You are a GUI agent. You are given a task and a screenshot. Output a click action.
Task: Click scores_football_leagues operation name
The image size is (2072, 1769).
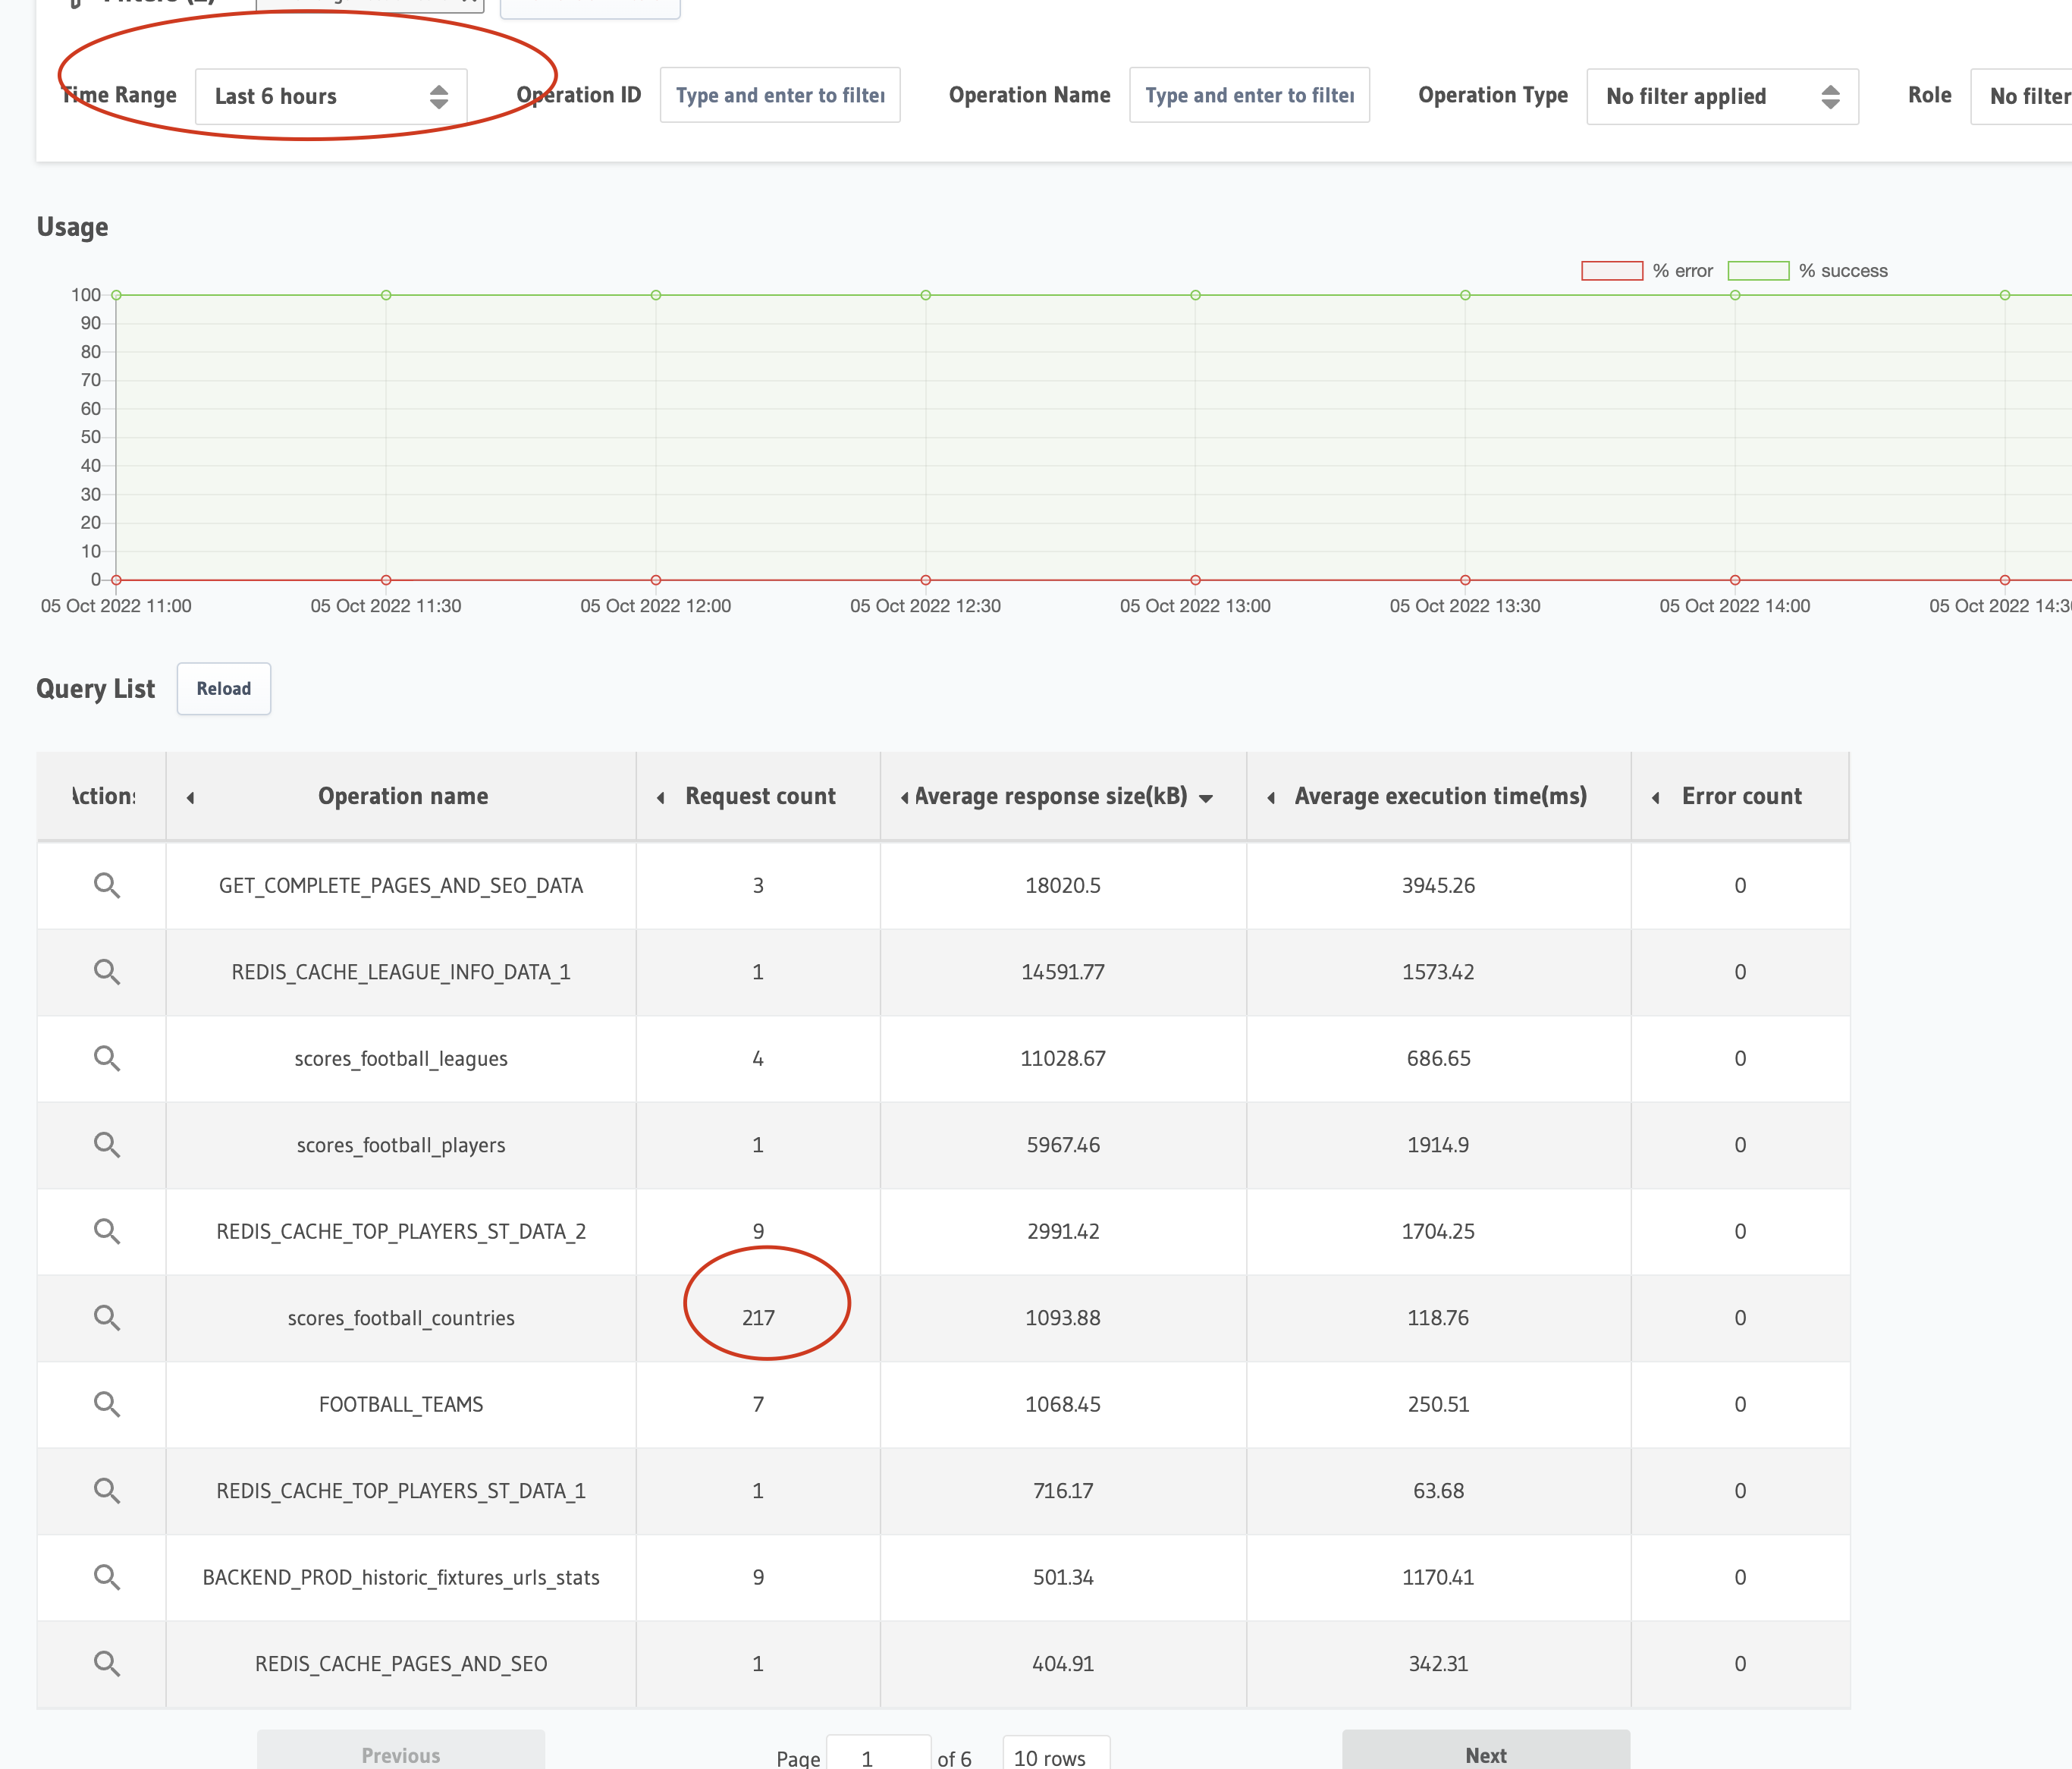click(401, 1059)
